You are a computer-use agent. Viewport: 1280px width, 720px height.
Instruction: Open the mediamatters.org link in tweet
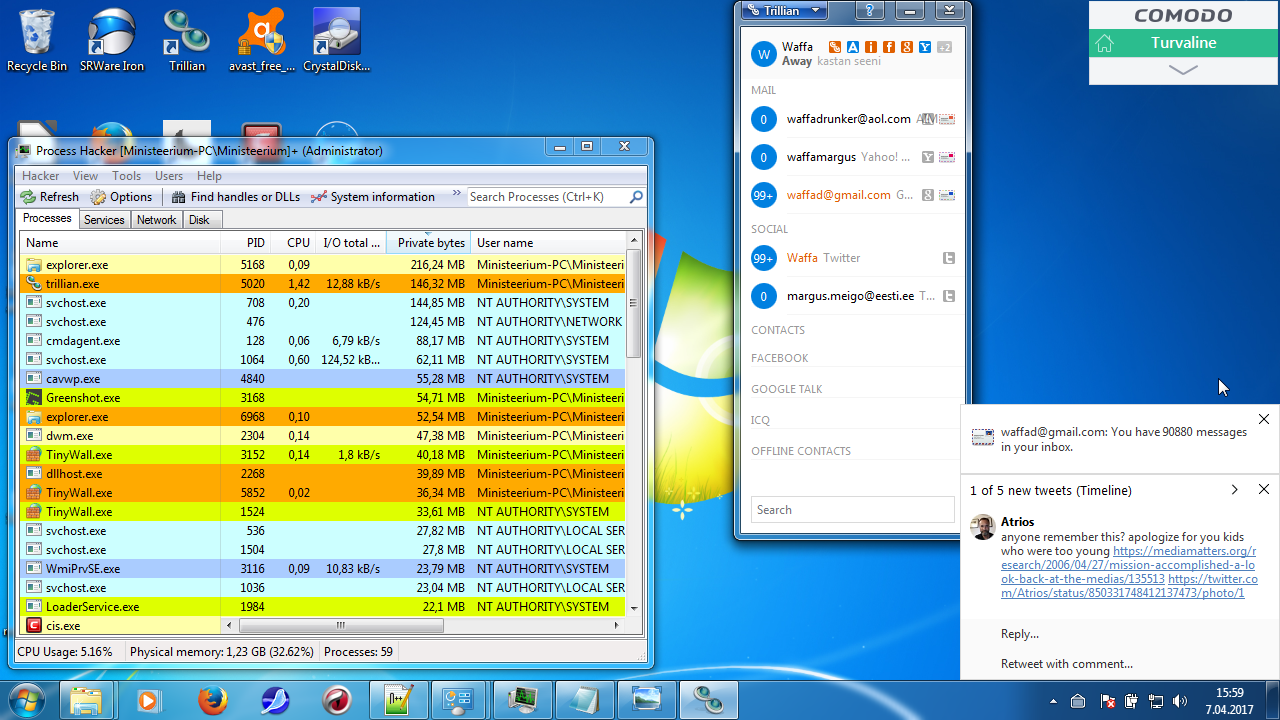point(1184,551)
